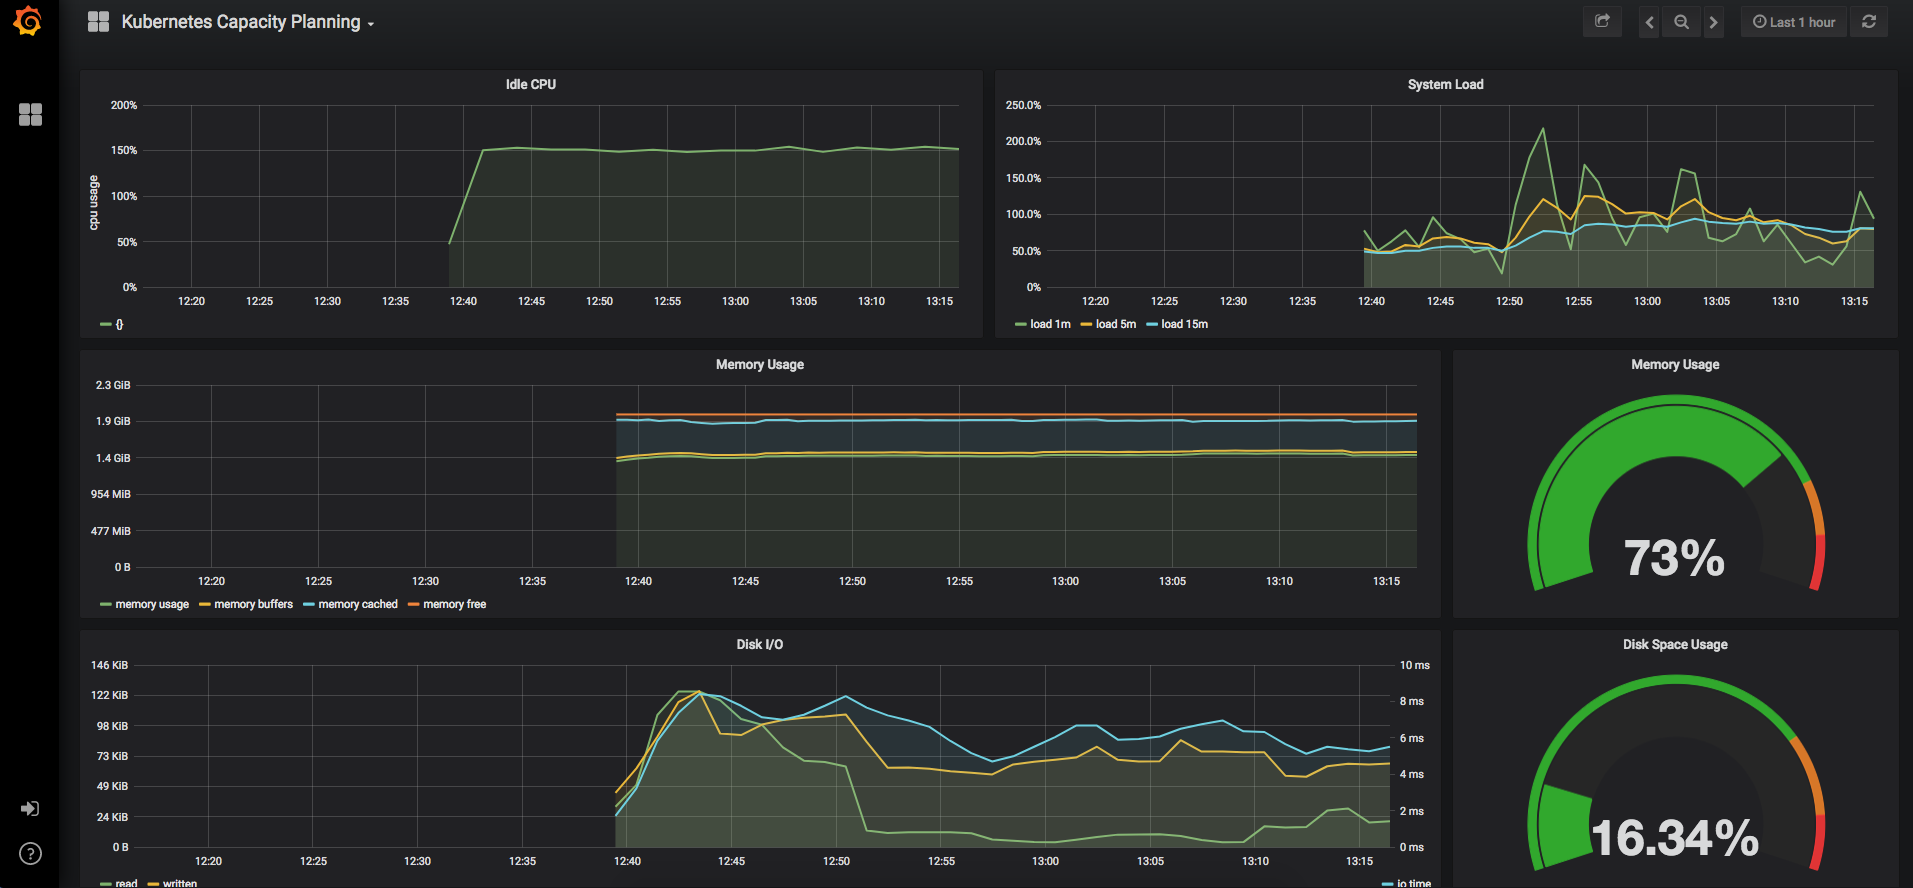The image size is (1913, 888).
Task: Shift the time range back with the left chevron
Action: coord(1649,22)
